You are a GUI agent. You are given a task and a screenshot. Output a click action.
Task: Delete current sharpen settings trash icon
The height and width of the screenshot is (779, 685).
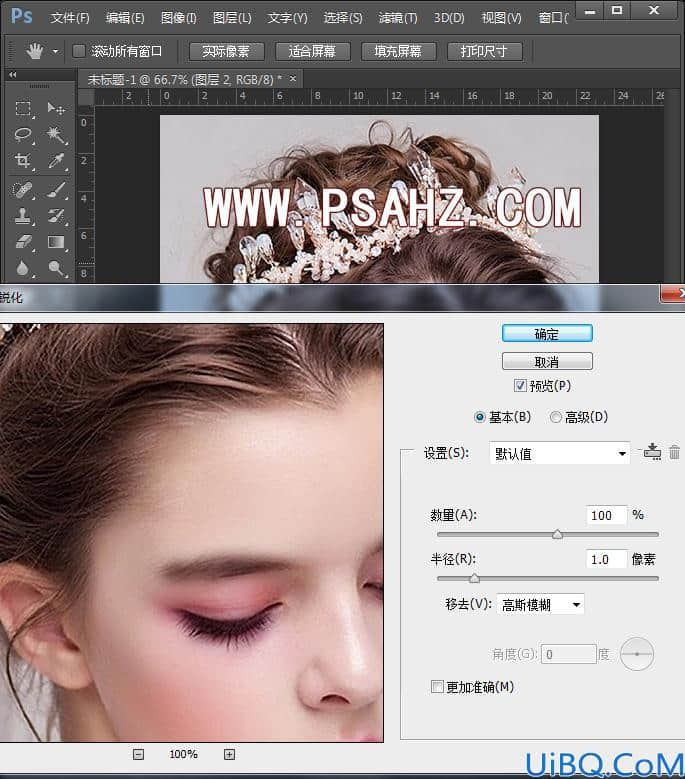674,452
